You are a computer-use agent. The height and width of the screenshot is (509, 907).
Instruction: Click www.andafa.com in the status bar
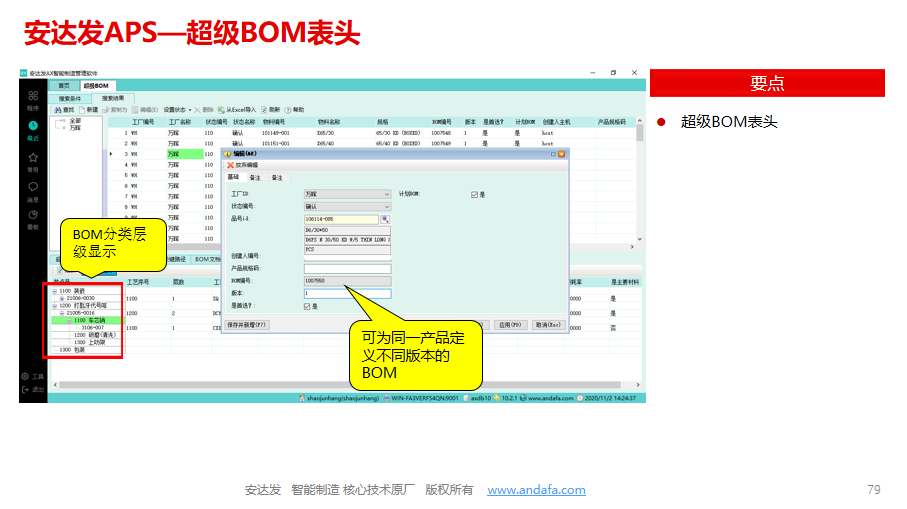tap(551, 399)
